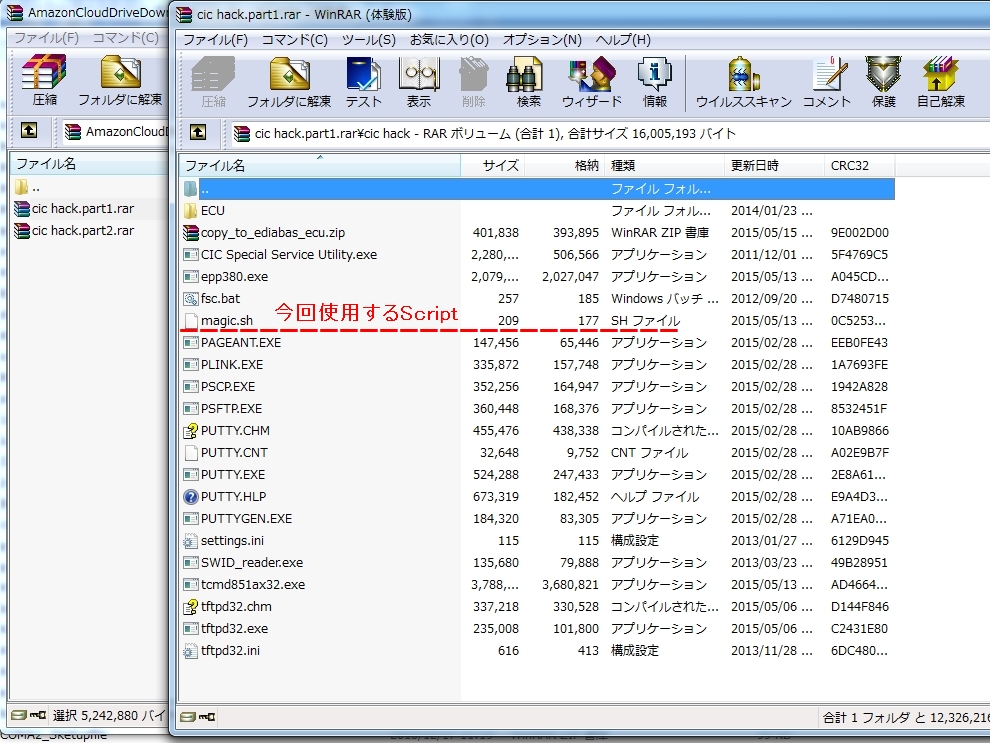Open the オプション(N) menu

click(542, 40)
